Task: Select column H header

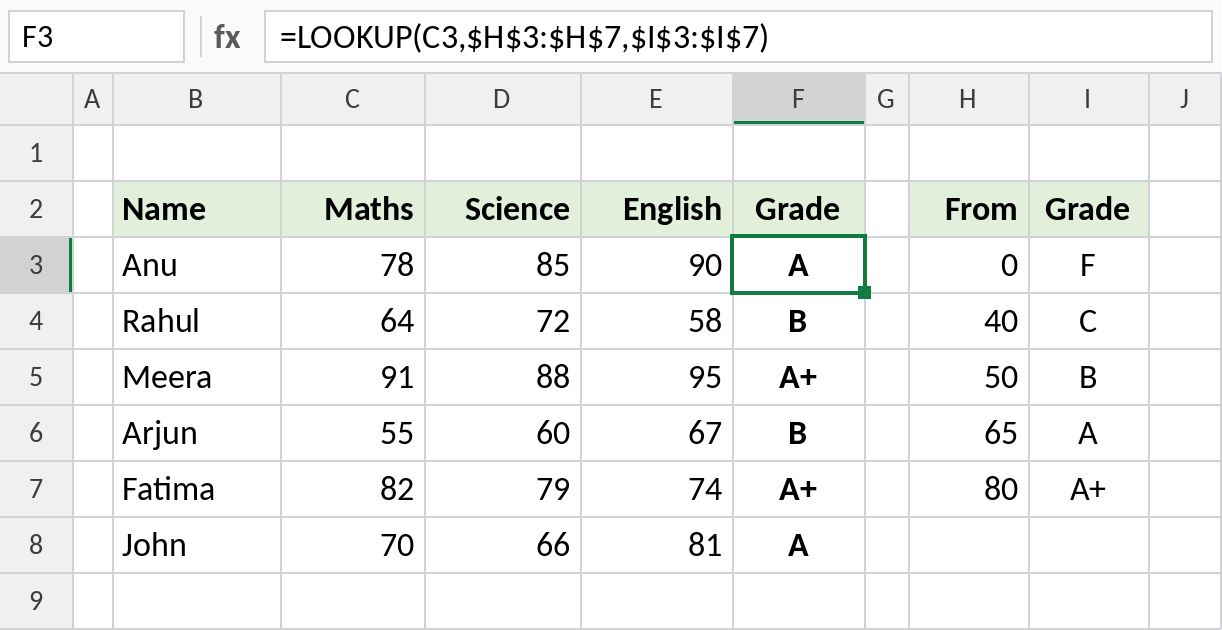Action: point(969,98)
